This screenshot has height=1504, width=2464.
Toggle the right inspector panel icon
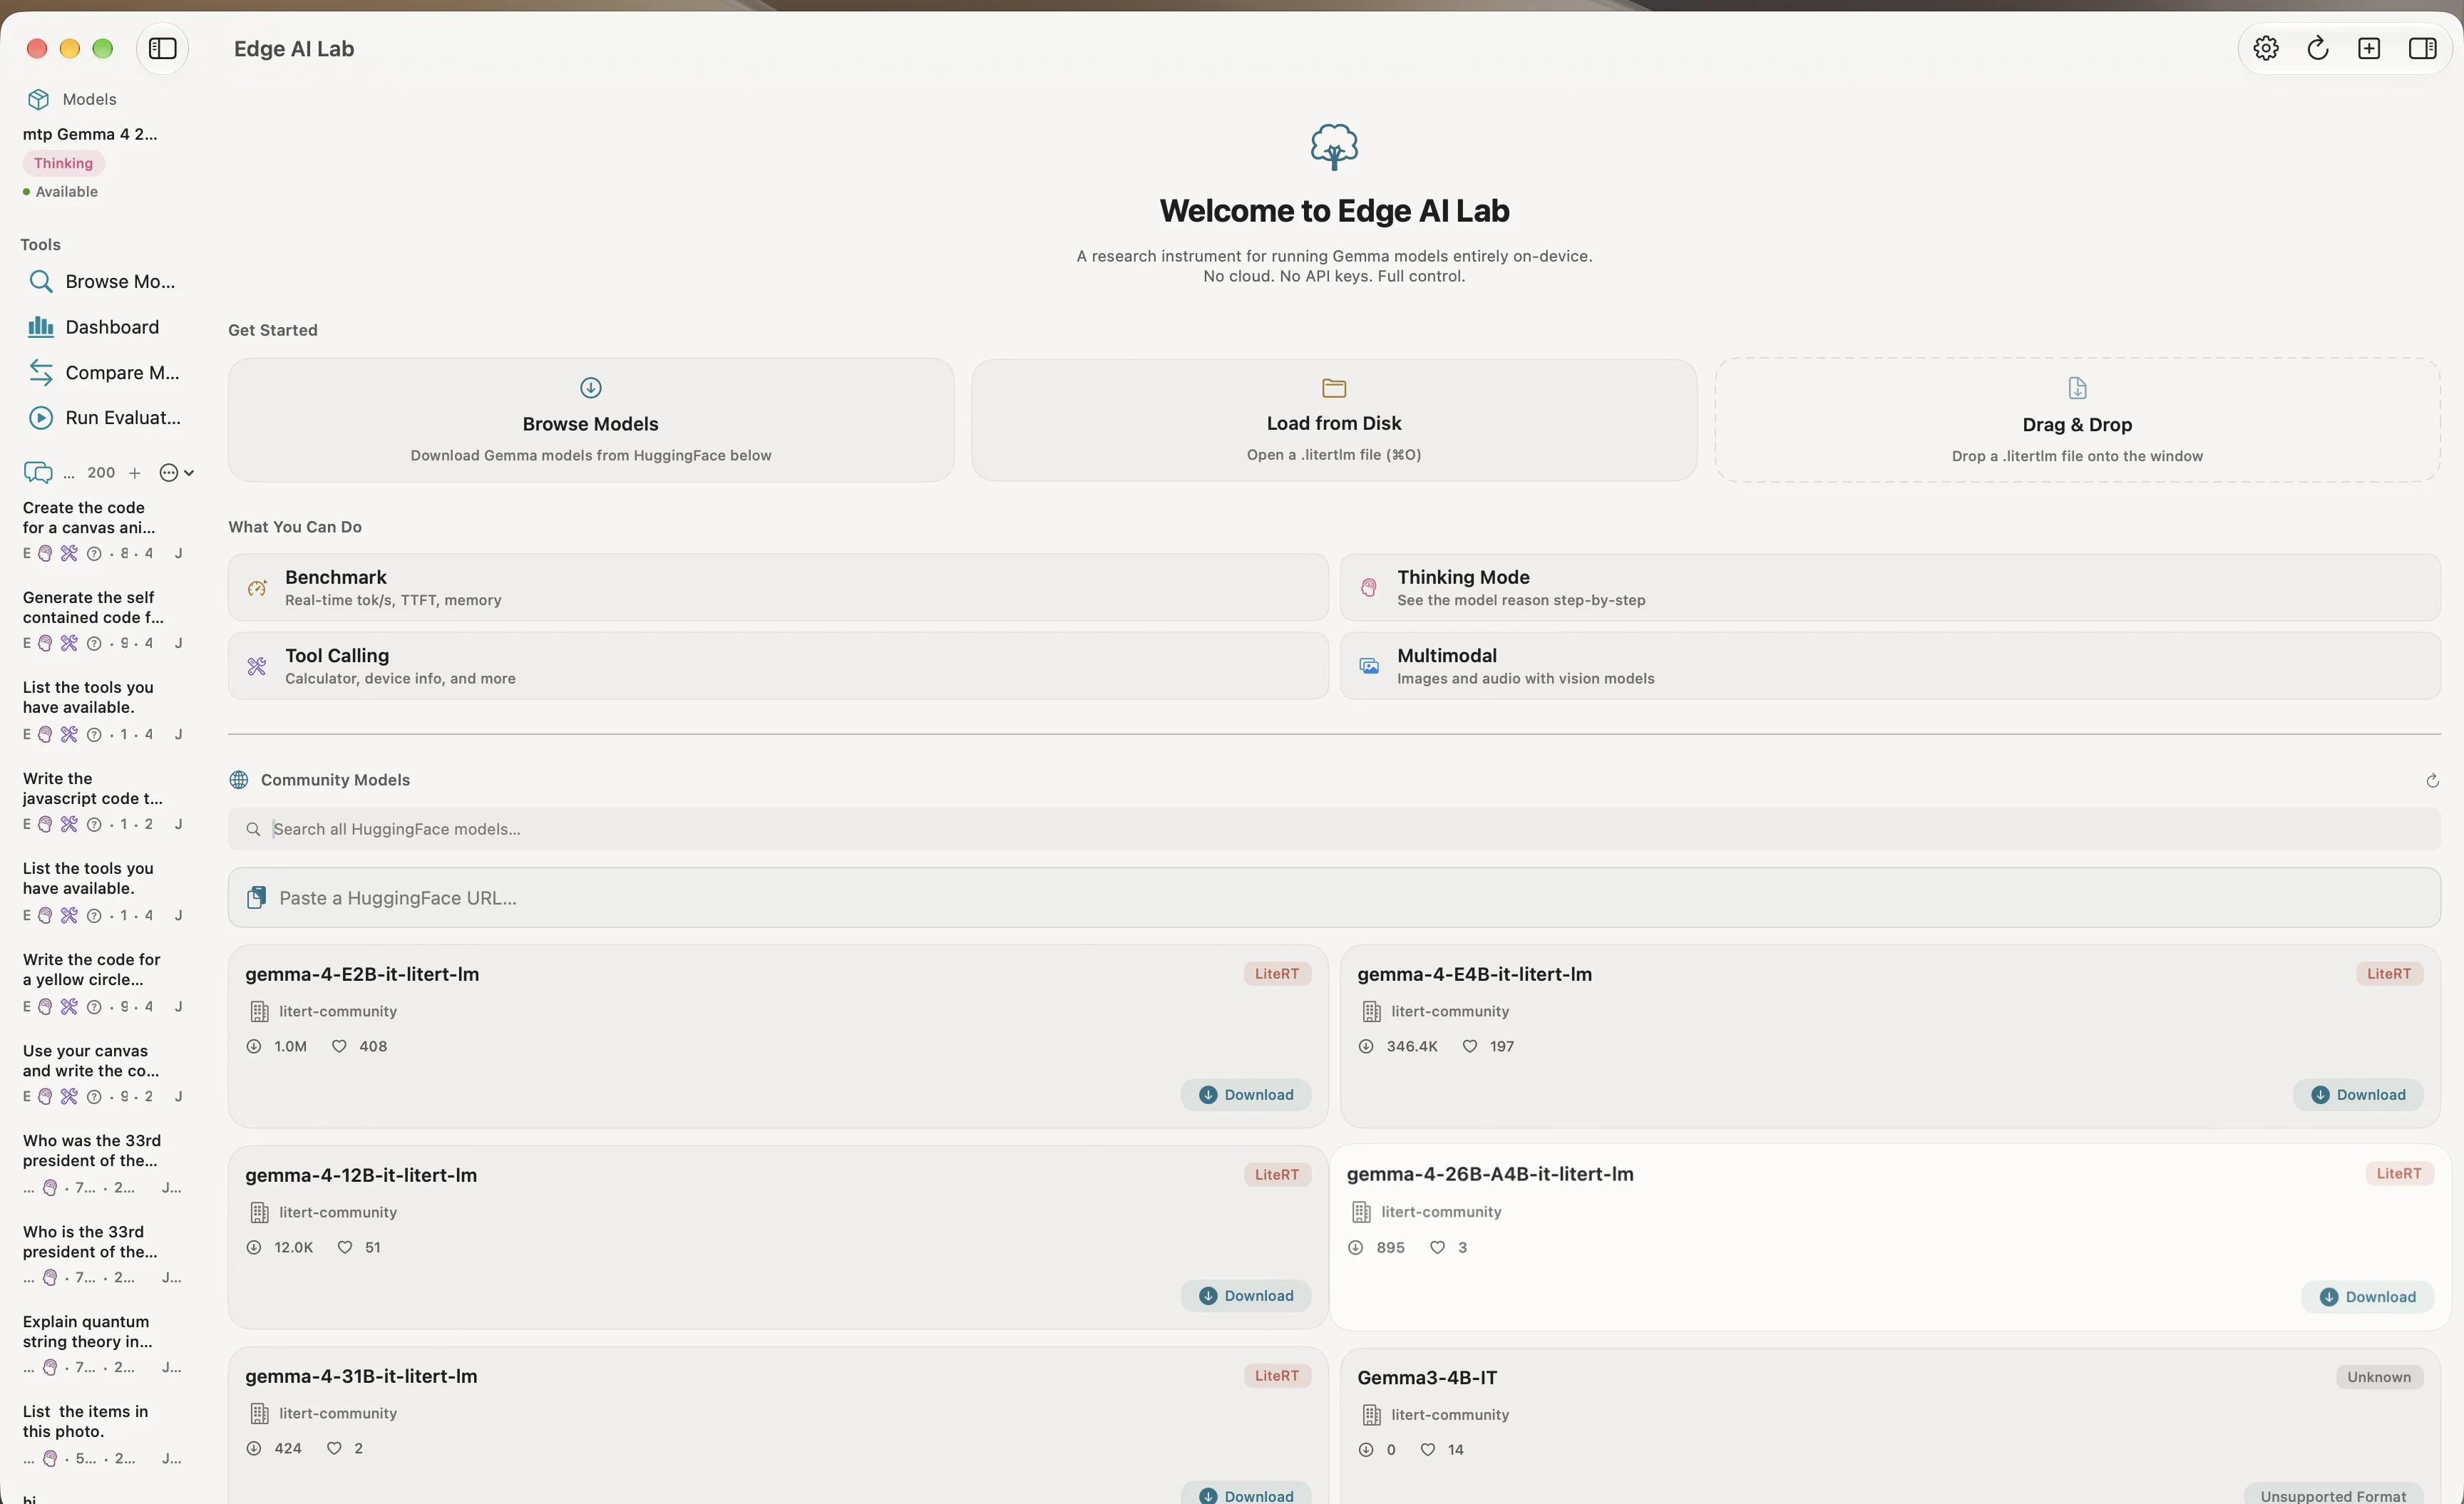coord(2422,48)
